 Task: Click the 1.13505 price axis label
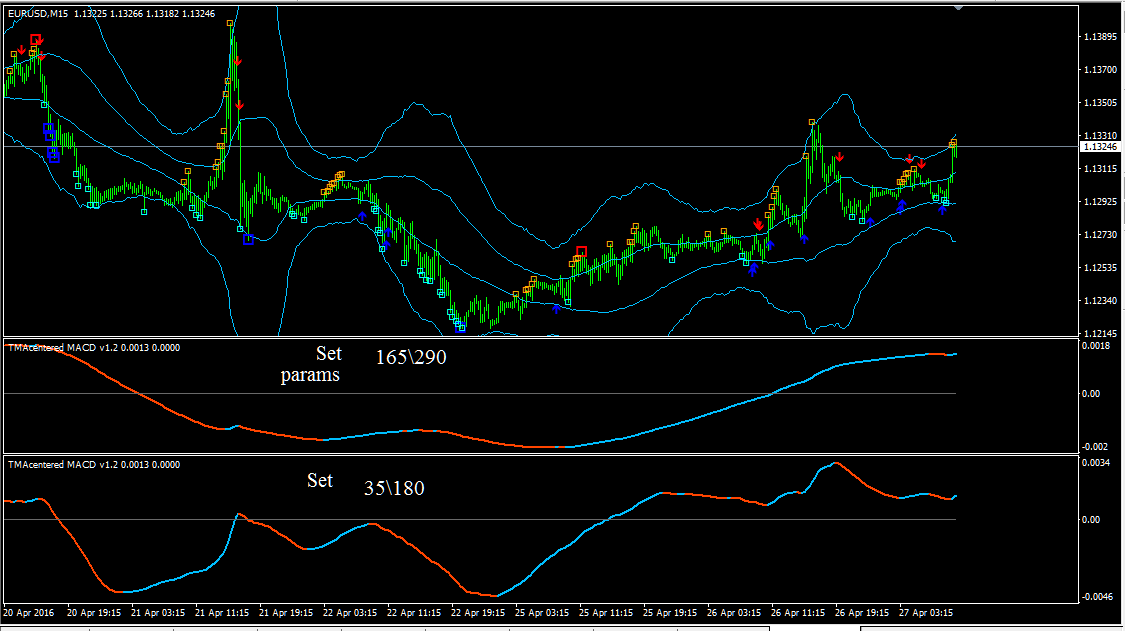point(1100,103)
